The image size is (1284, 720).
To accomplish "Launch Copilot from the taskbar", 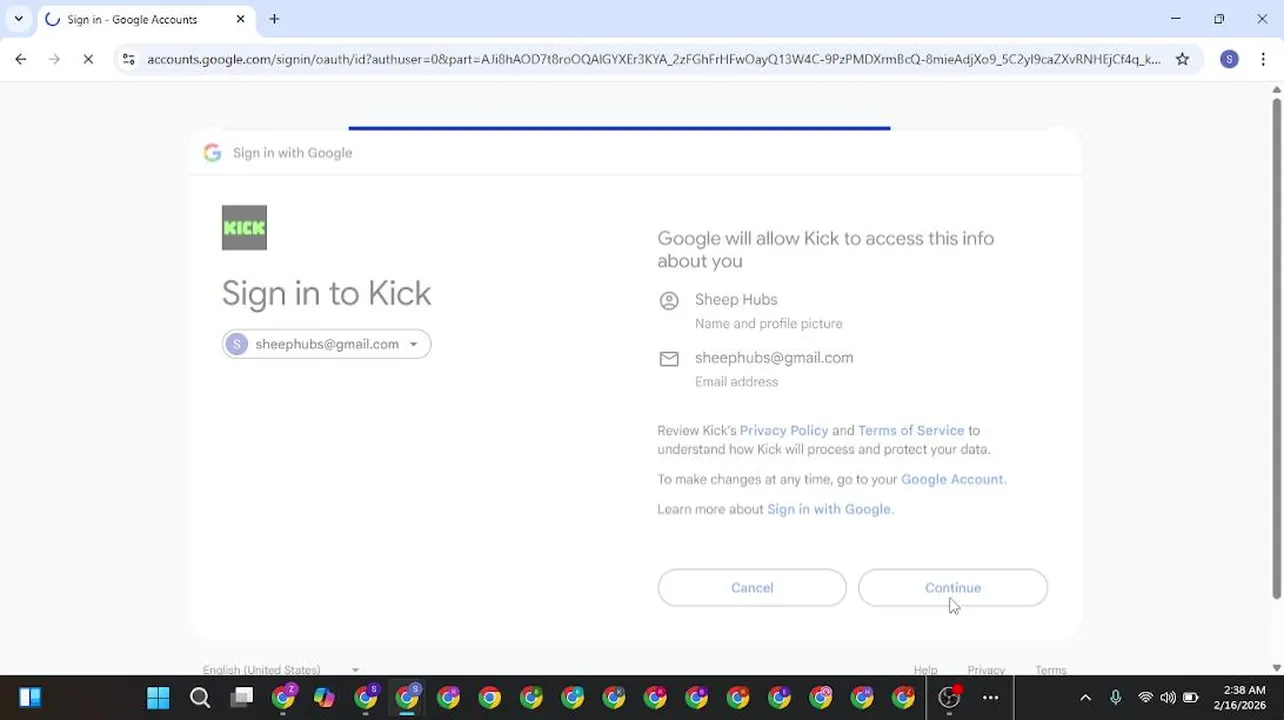I will [324, 698].
